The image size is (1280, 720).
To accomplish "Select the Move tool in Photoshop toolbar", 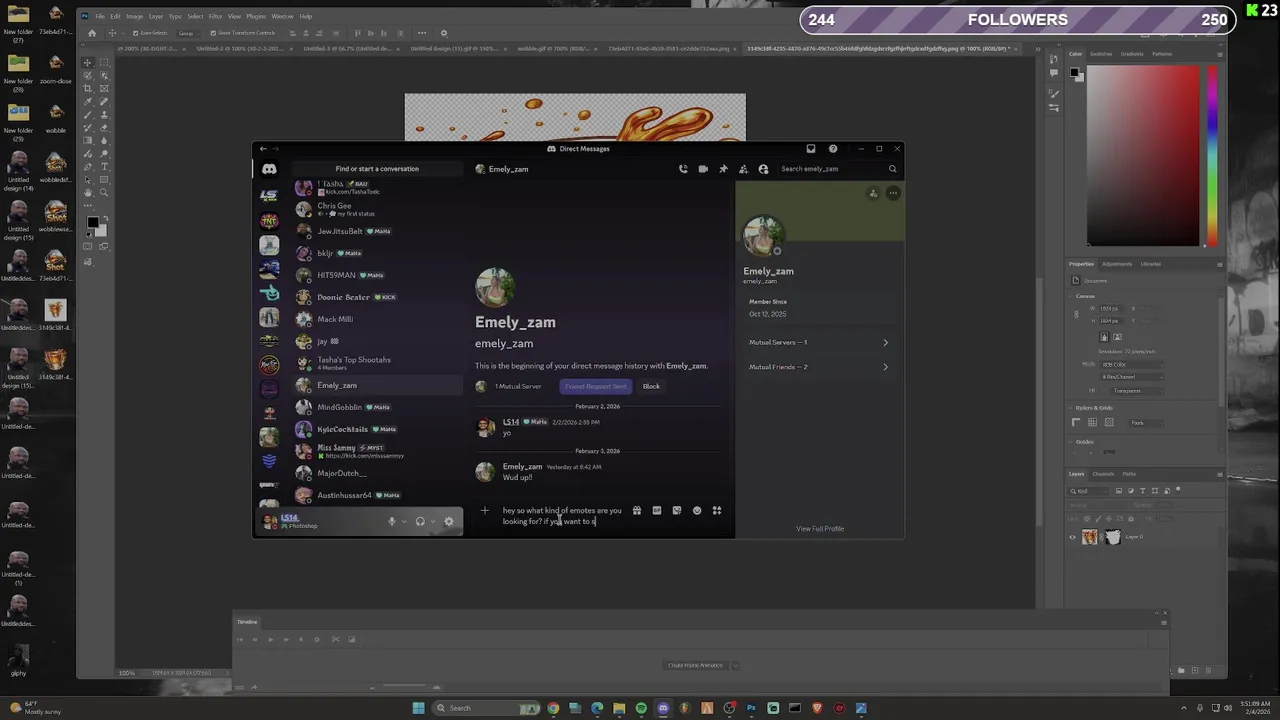I will tap(88, 62).
